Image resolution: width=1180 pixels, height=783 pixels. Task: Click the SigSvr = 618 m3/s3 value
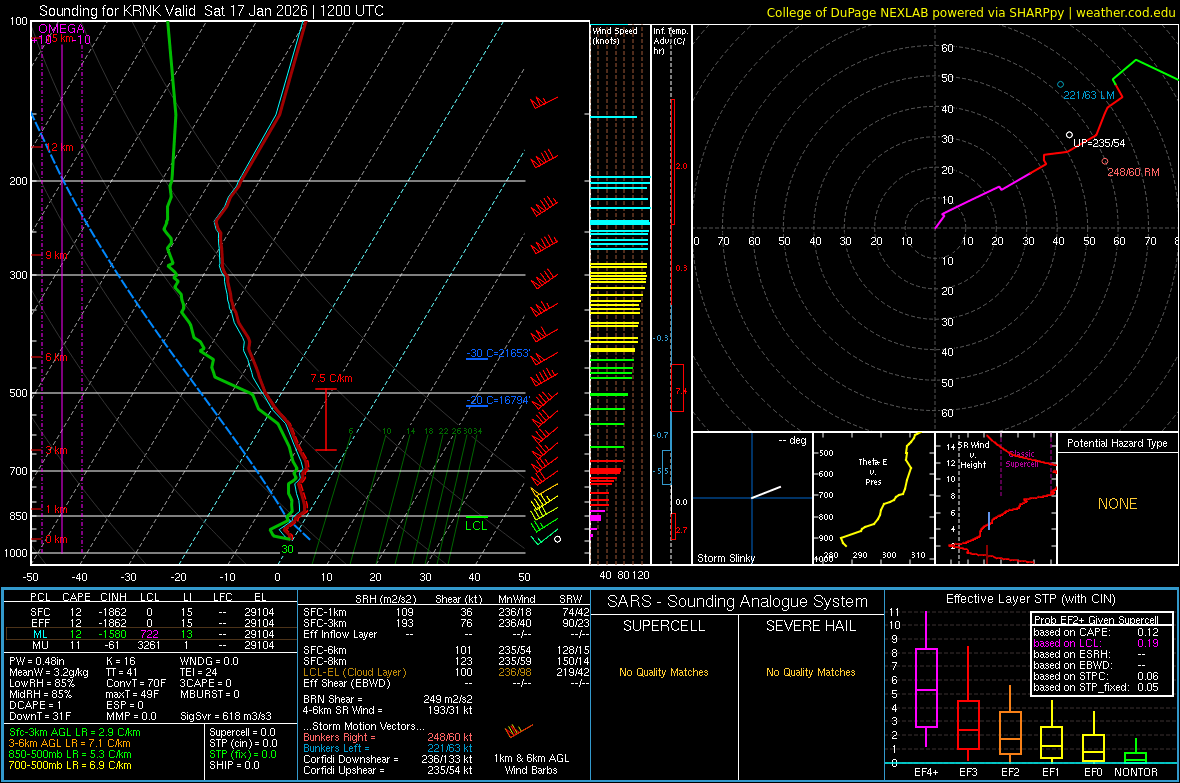pos(226,716)
